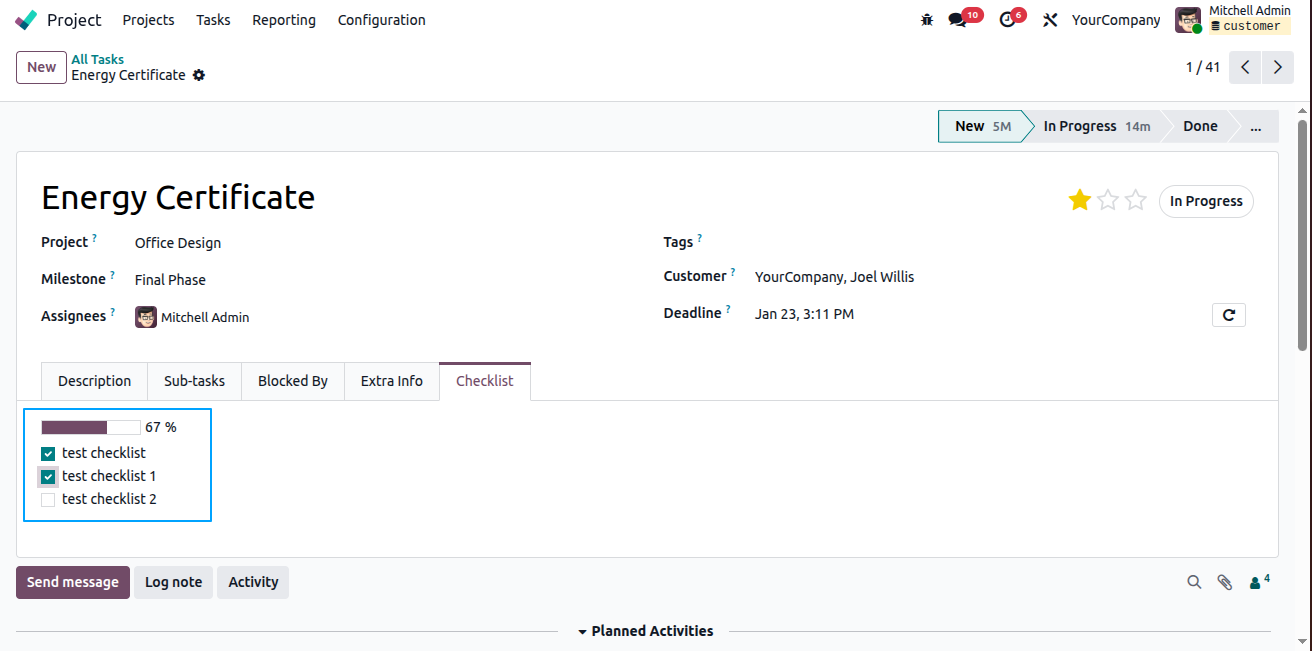
Task: Expand the '...' more stages dropdown
Action: click(x=1256, y=126)
